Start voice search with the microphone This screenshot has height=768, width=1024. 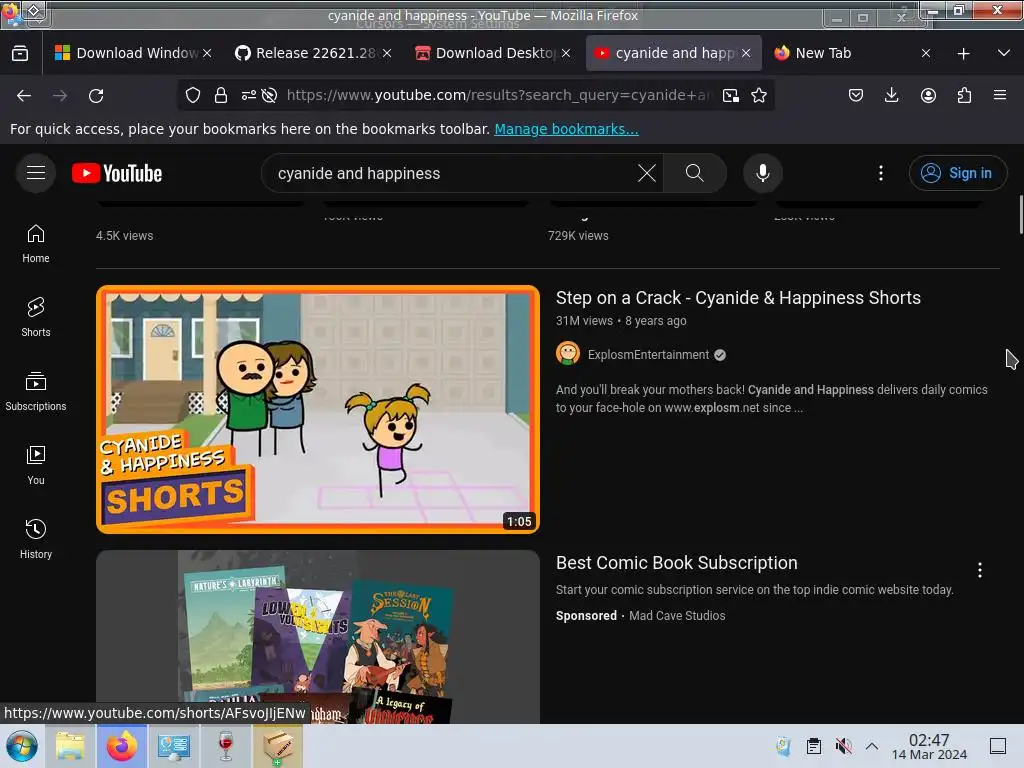(763, 173)
